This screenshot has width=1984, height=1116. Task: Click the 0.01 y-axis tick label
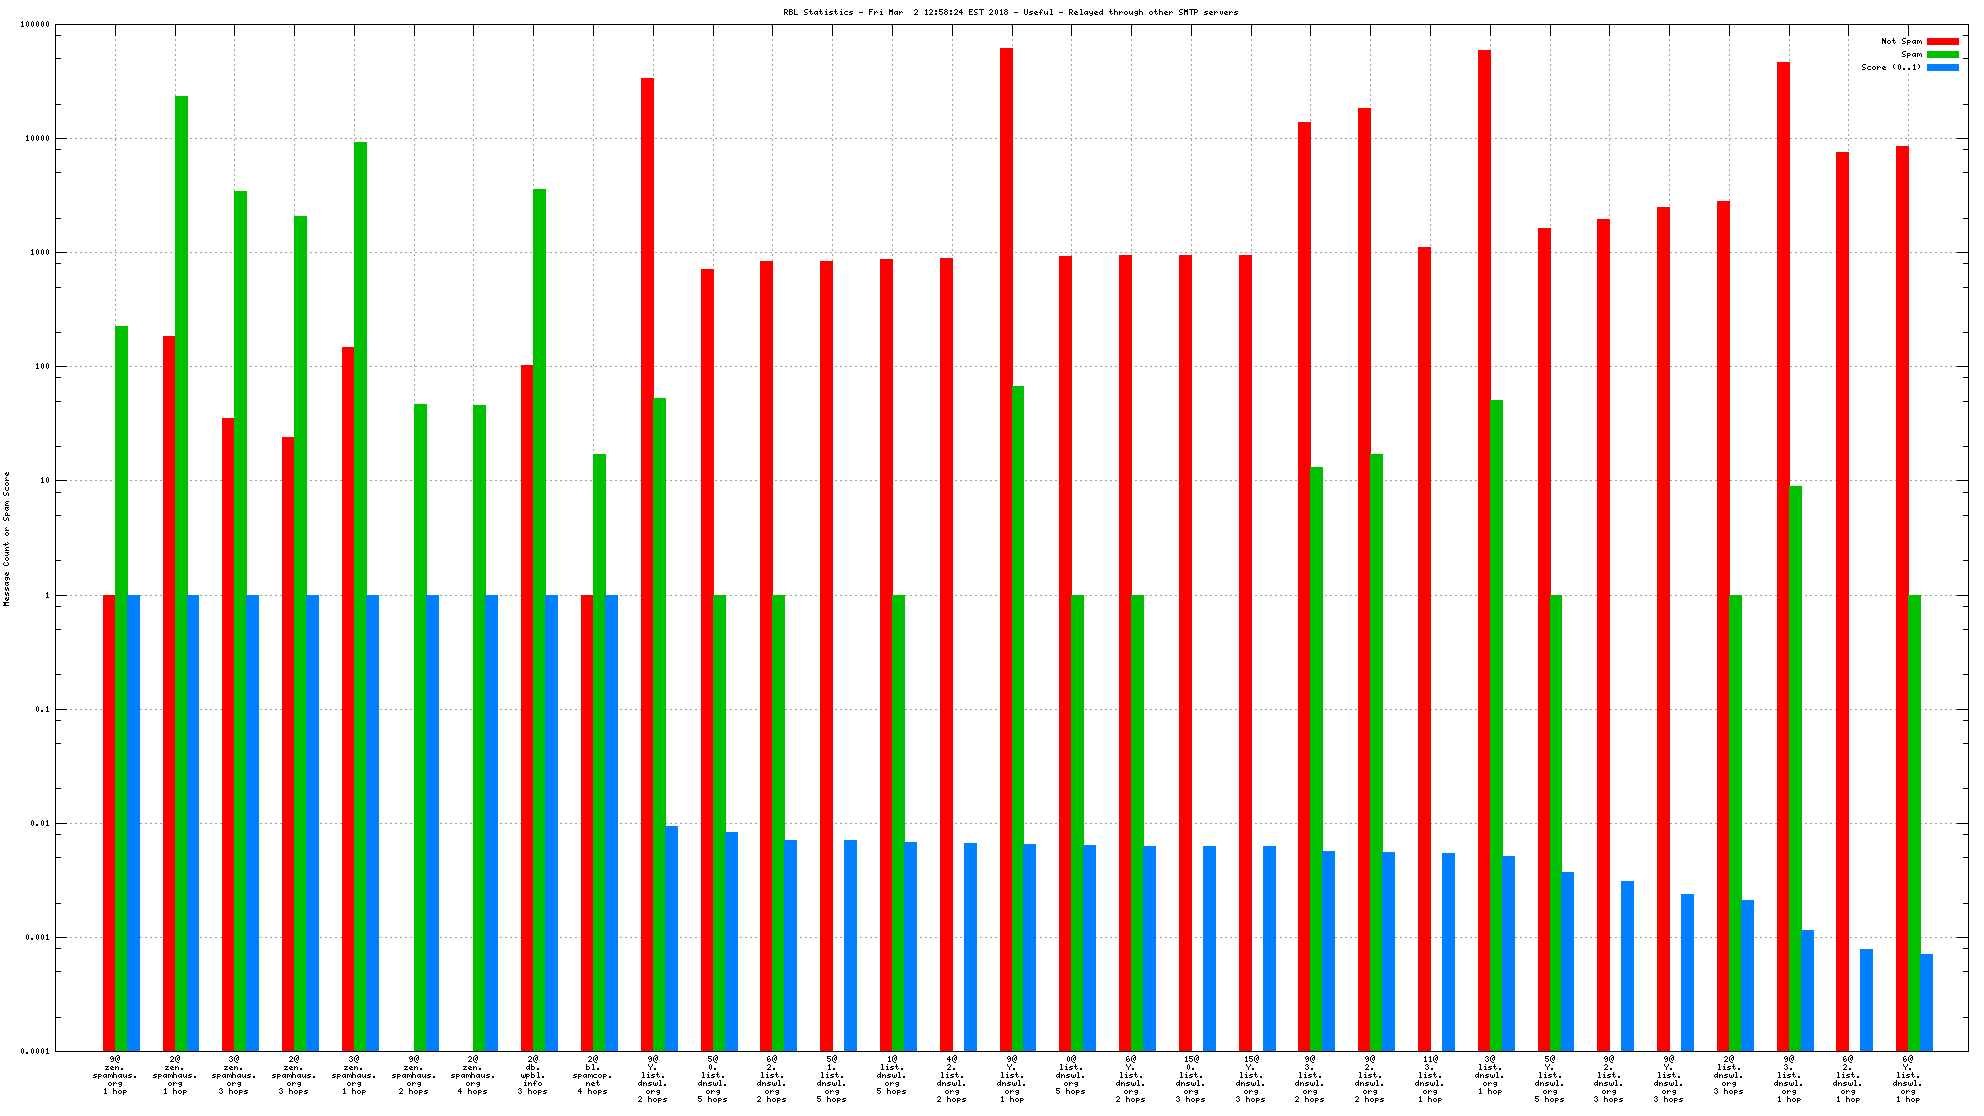[42, 823]
